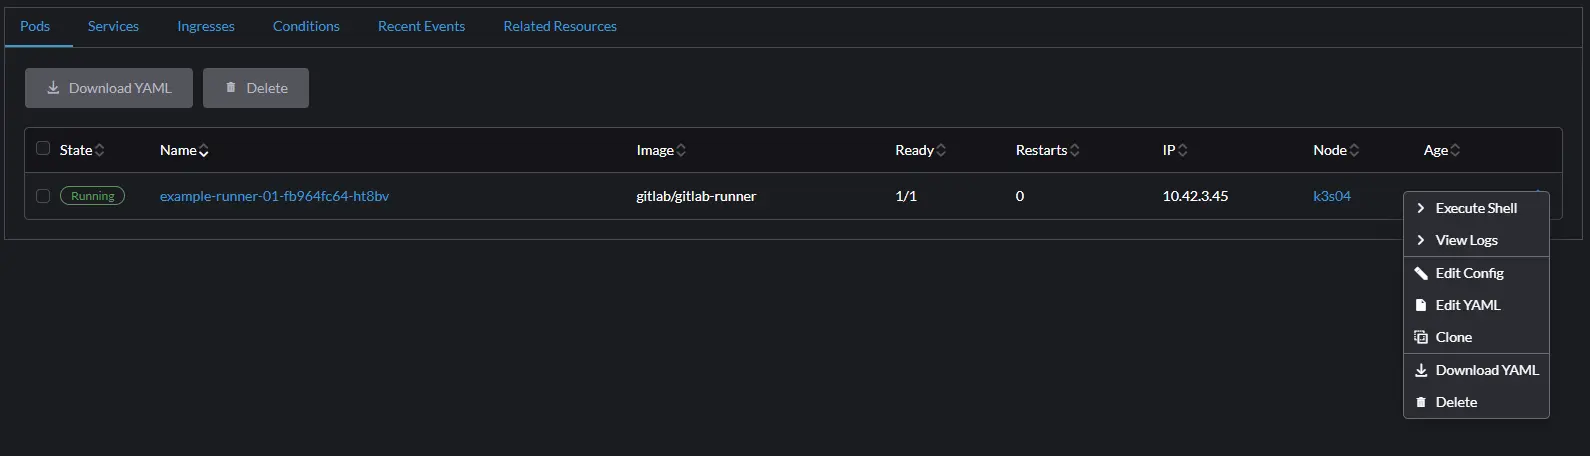Click the trash icon in context menu
Viewport: 1590px width, 456px height.
point(1420,402)
